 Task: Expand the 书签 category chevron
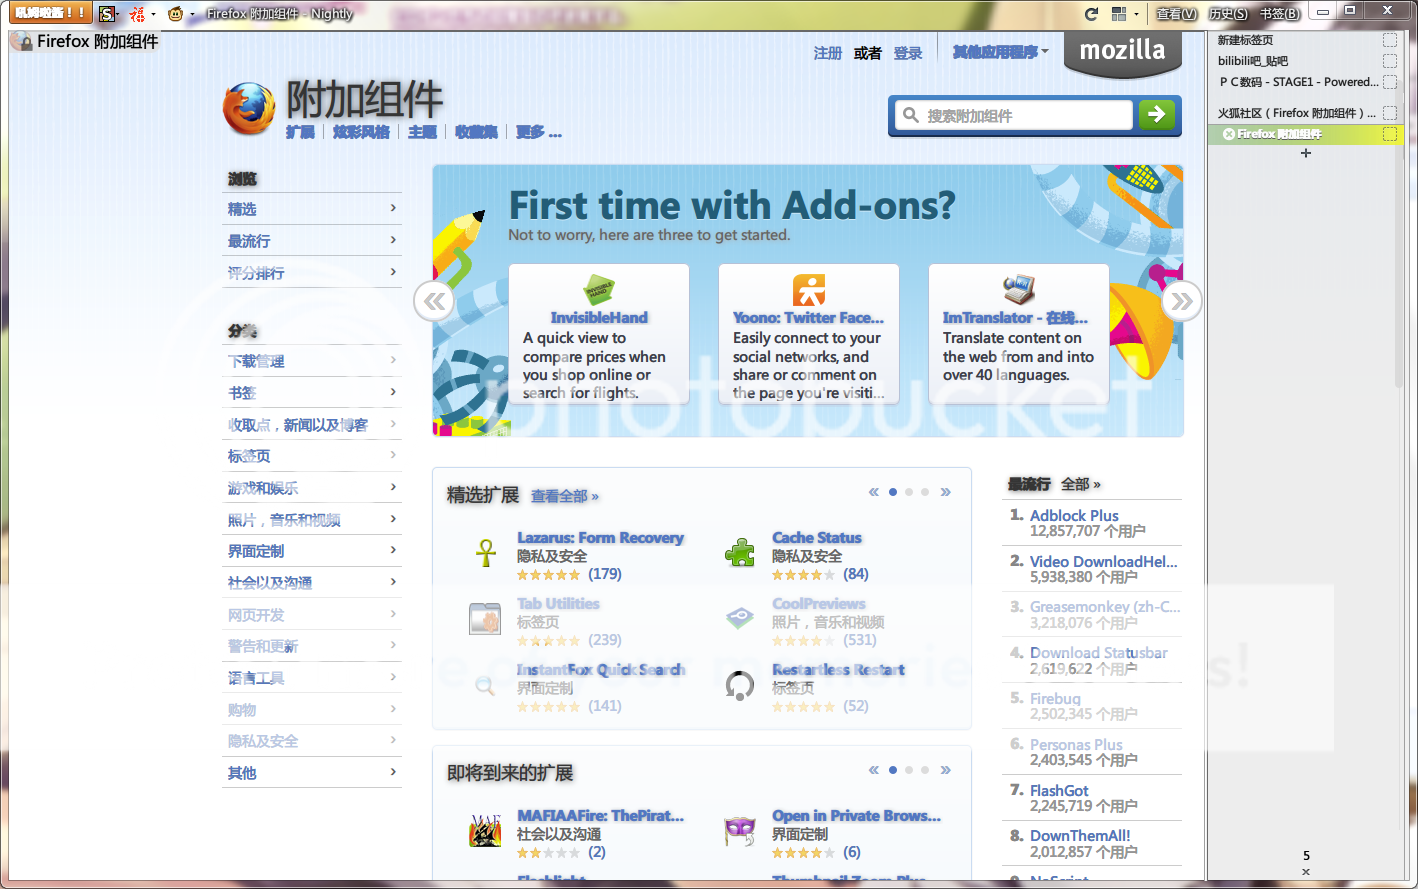(x=393, y=392)
